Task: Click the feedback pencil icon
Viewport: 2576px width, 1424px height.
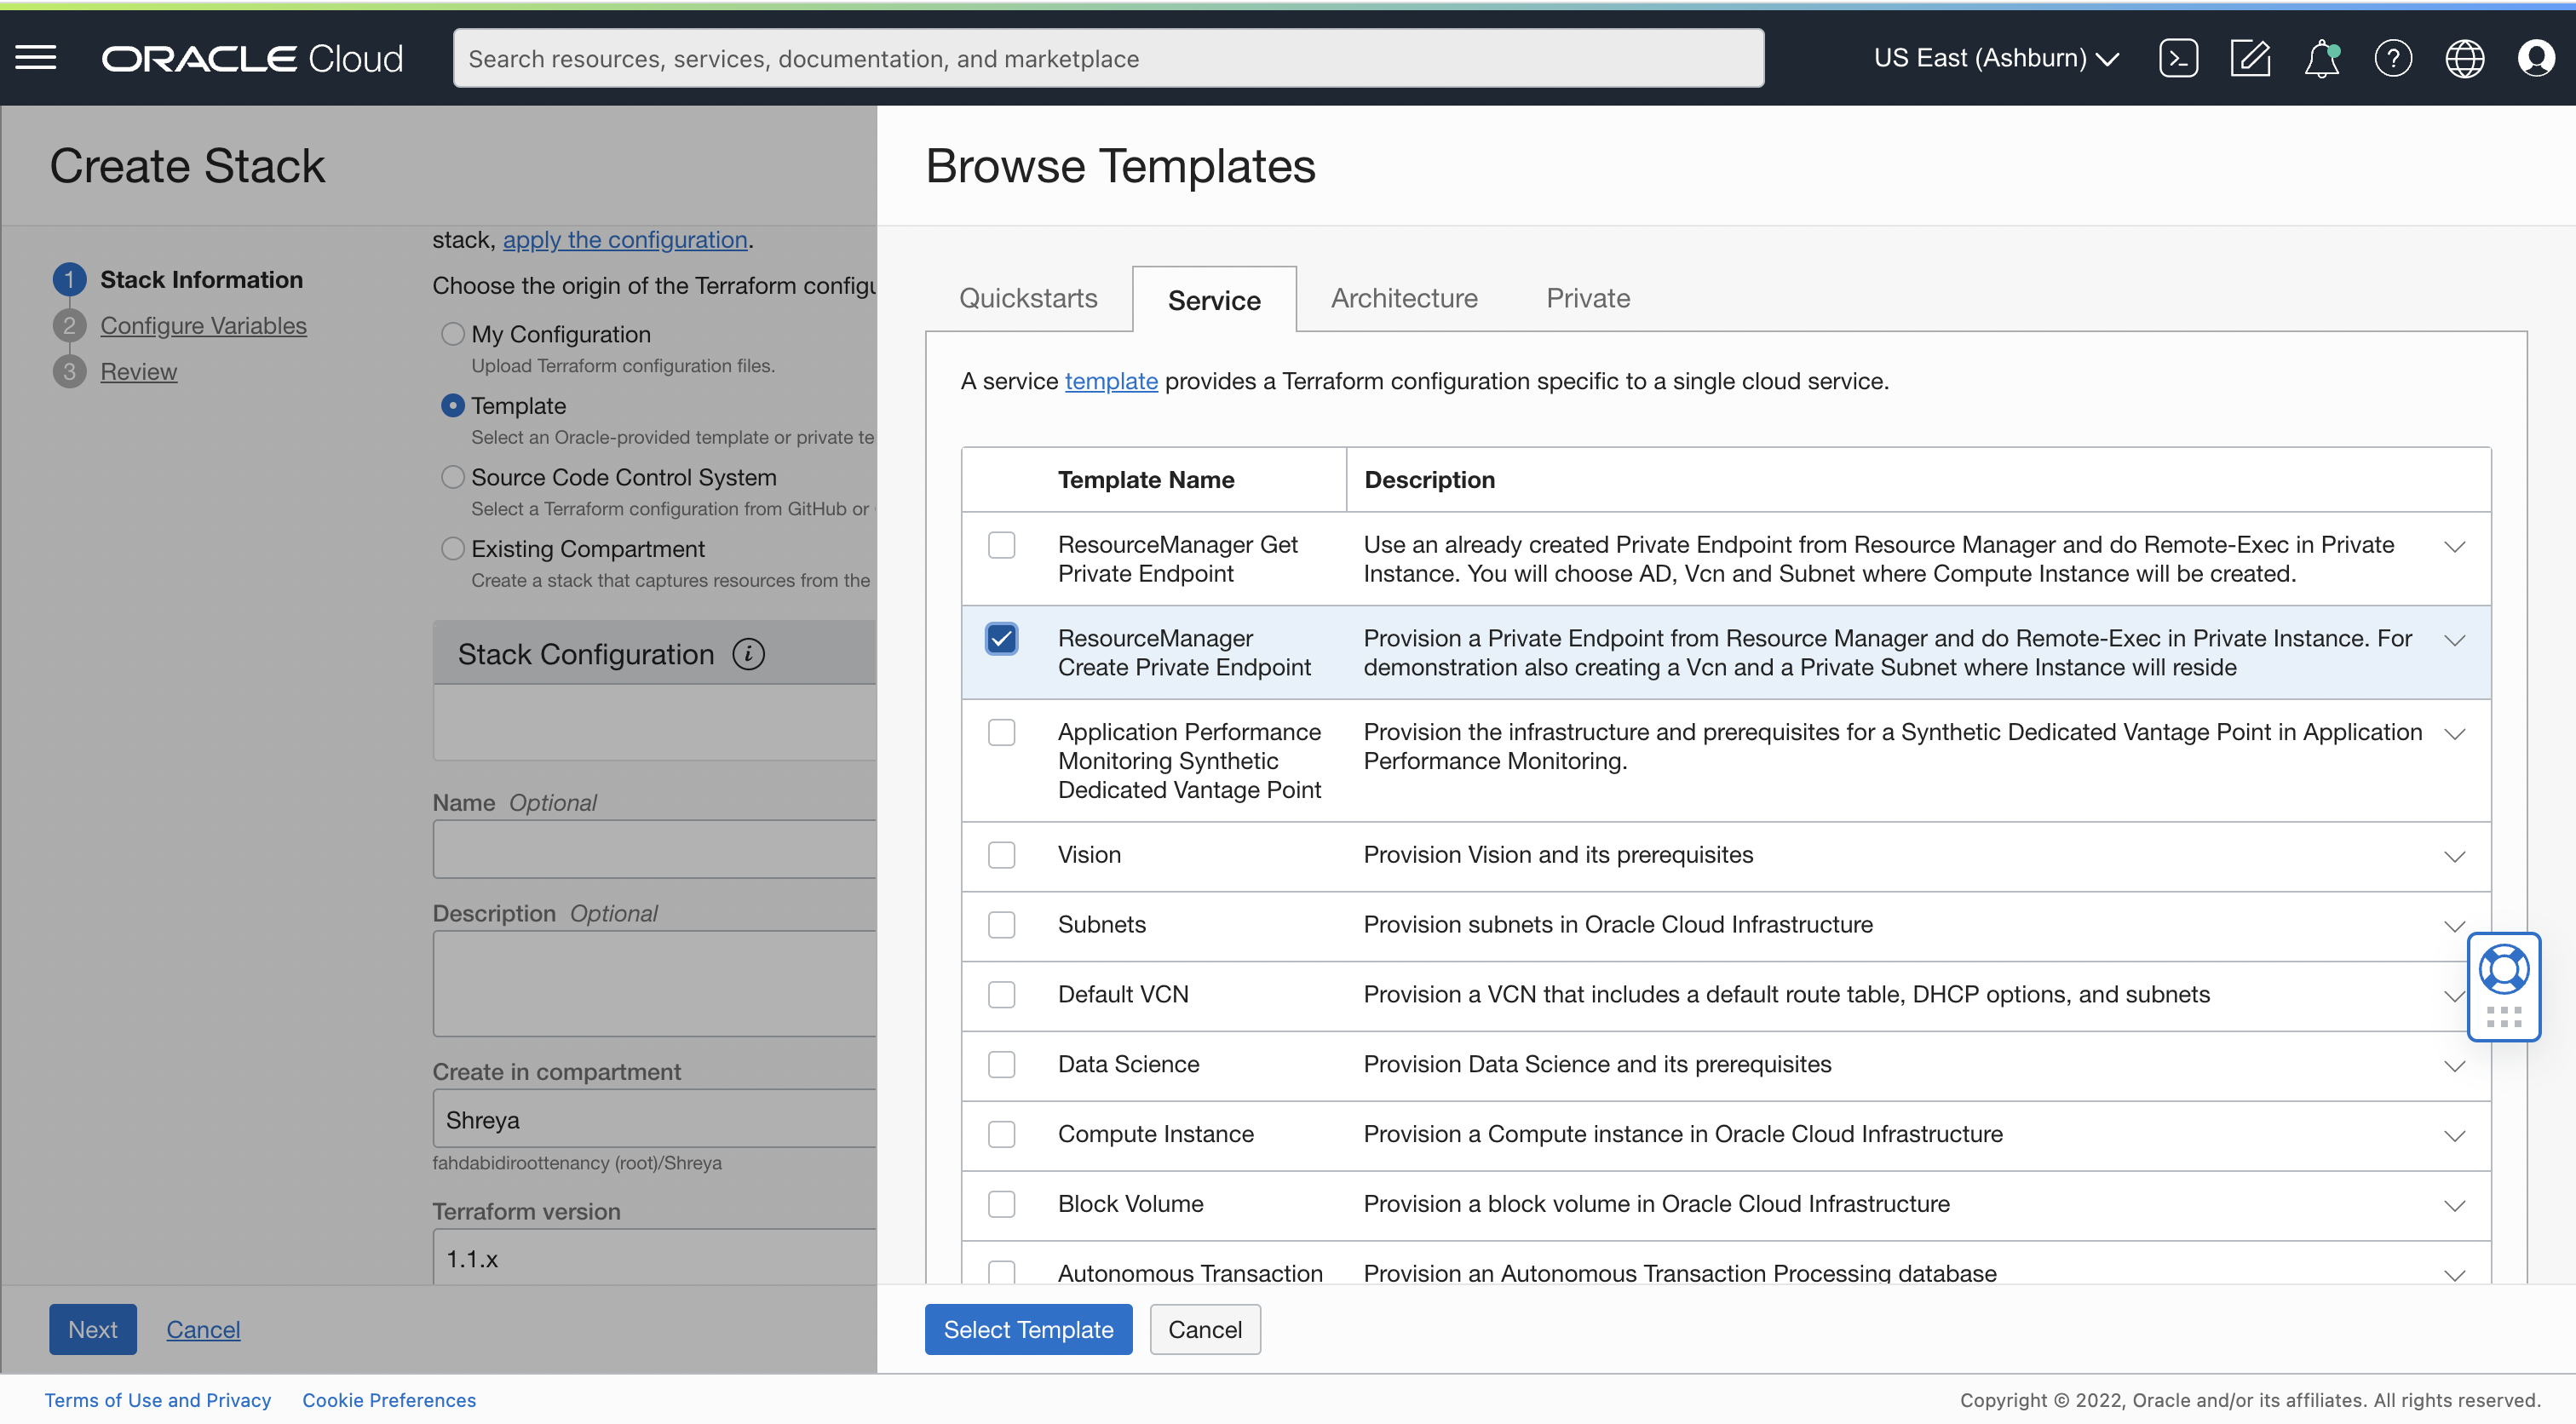Action: 2250,57
